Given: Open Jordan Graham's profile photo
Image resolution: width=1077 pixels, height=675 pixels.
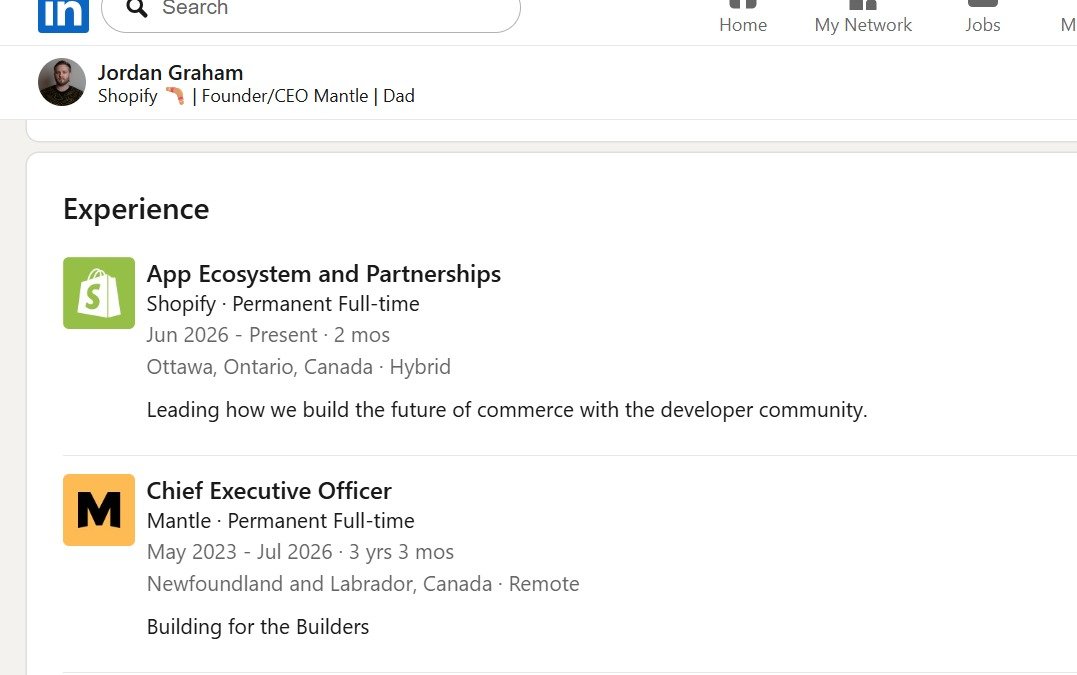Looking at the screenshot, I should pyautogui.click(x=62, y=82).
